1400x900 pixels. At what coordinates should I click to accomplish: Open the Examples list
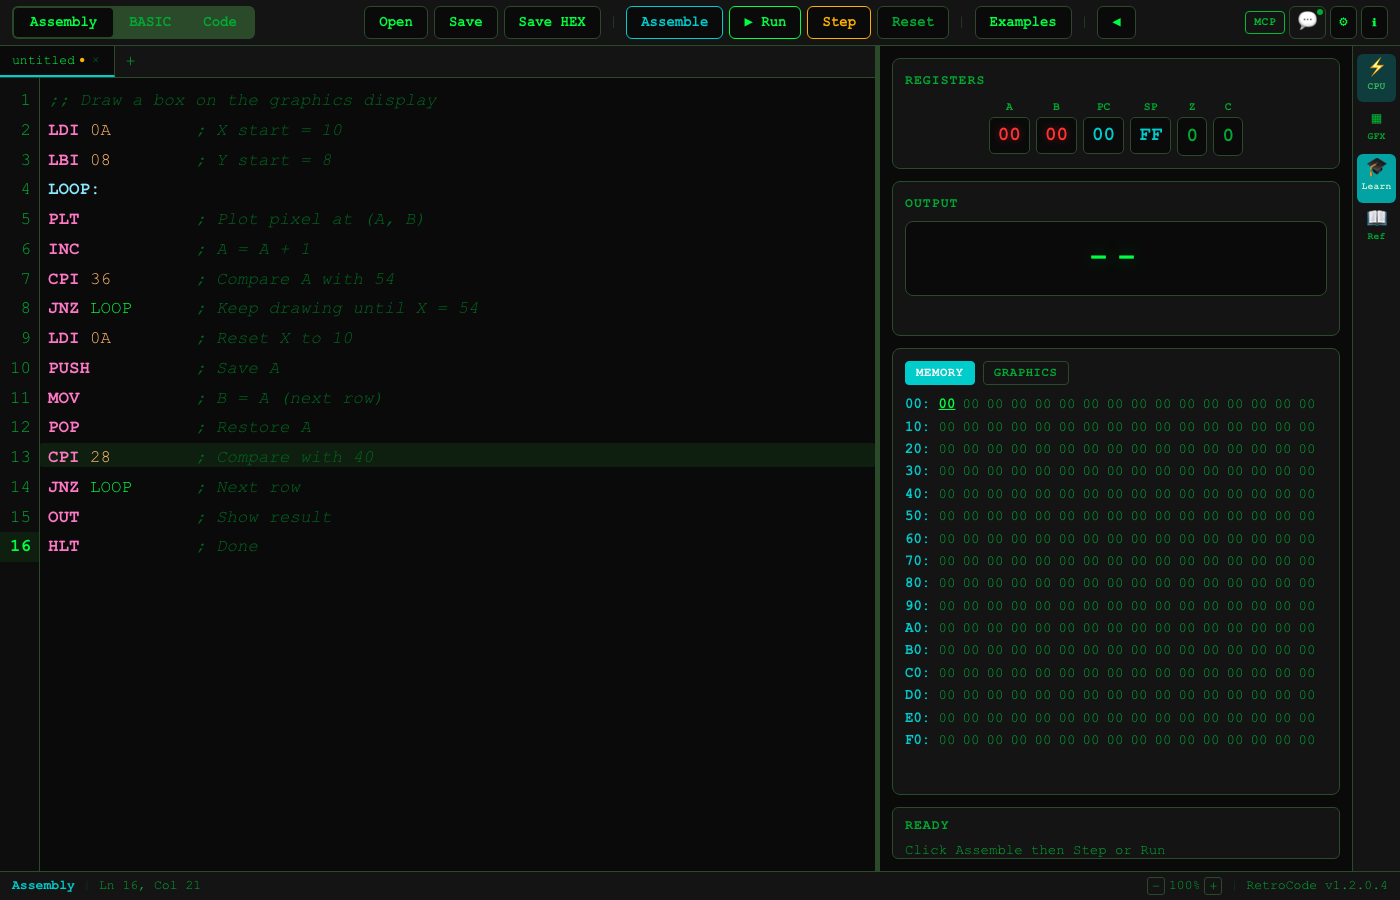point(1023,21)
